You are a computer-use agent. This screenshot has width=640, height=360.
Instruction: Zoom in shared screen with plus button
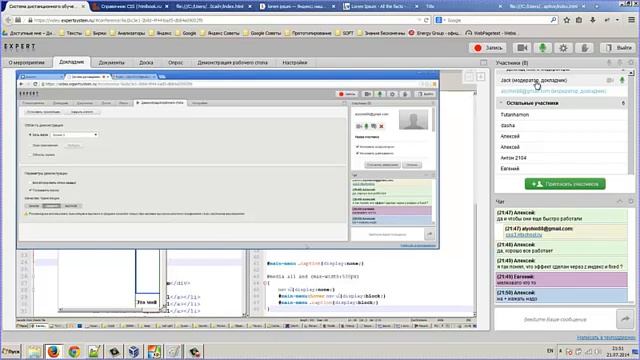480,76
